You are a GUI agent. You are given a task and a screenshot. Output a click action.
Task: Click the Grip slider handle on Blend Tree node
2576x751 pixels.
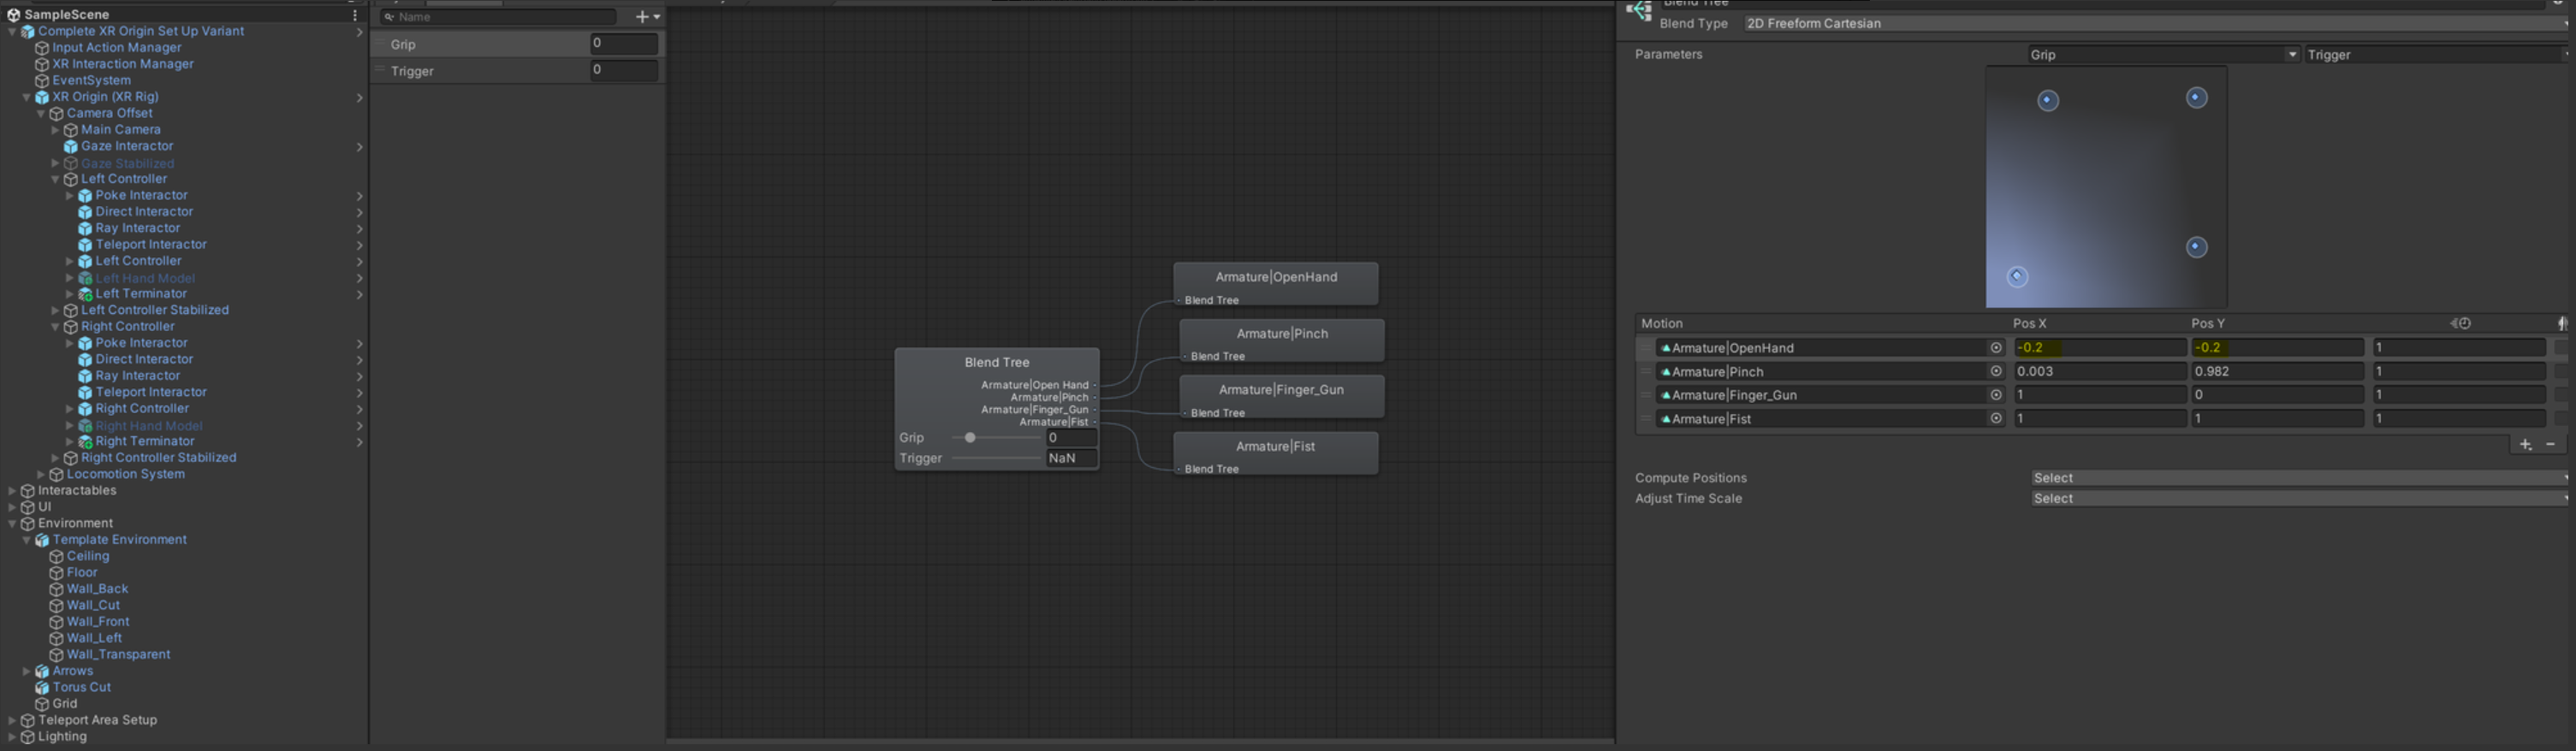click(x=970, y=438)
